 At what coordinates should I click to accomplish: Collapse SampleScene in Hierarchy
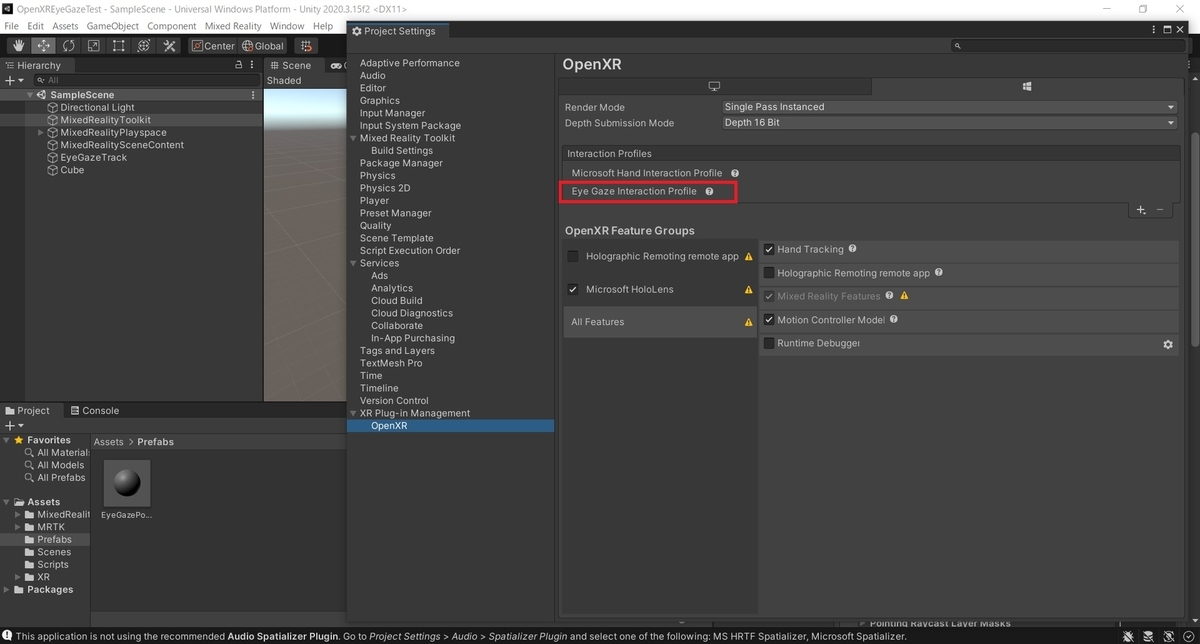pos(30,95)
